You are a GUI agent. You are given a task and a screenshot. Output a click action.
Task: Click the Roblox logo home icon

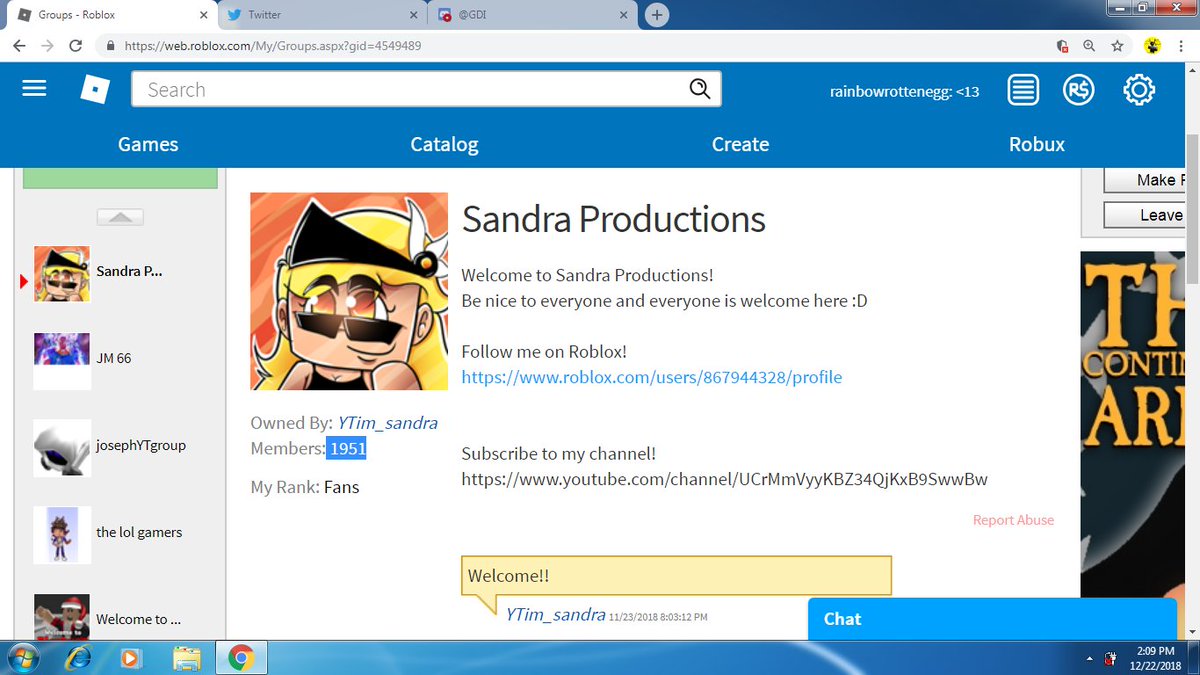tap(95, 90)
